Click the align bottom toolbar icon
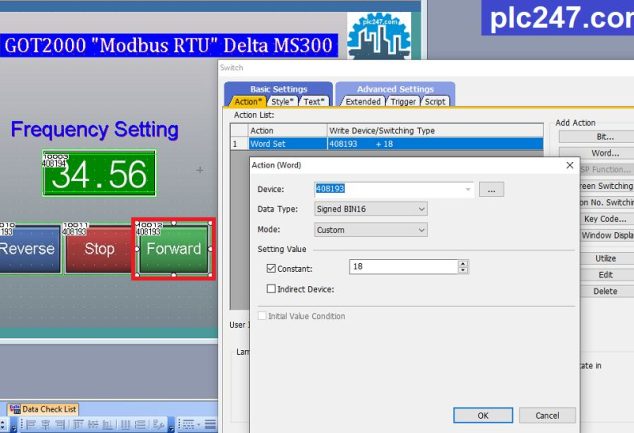Screen dimensions: 634x433 tap(107, 425)
